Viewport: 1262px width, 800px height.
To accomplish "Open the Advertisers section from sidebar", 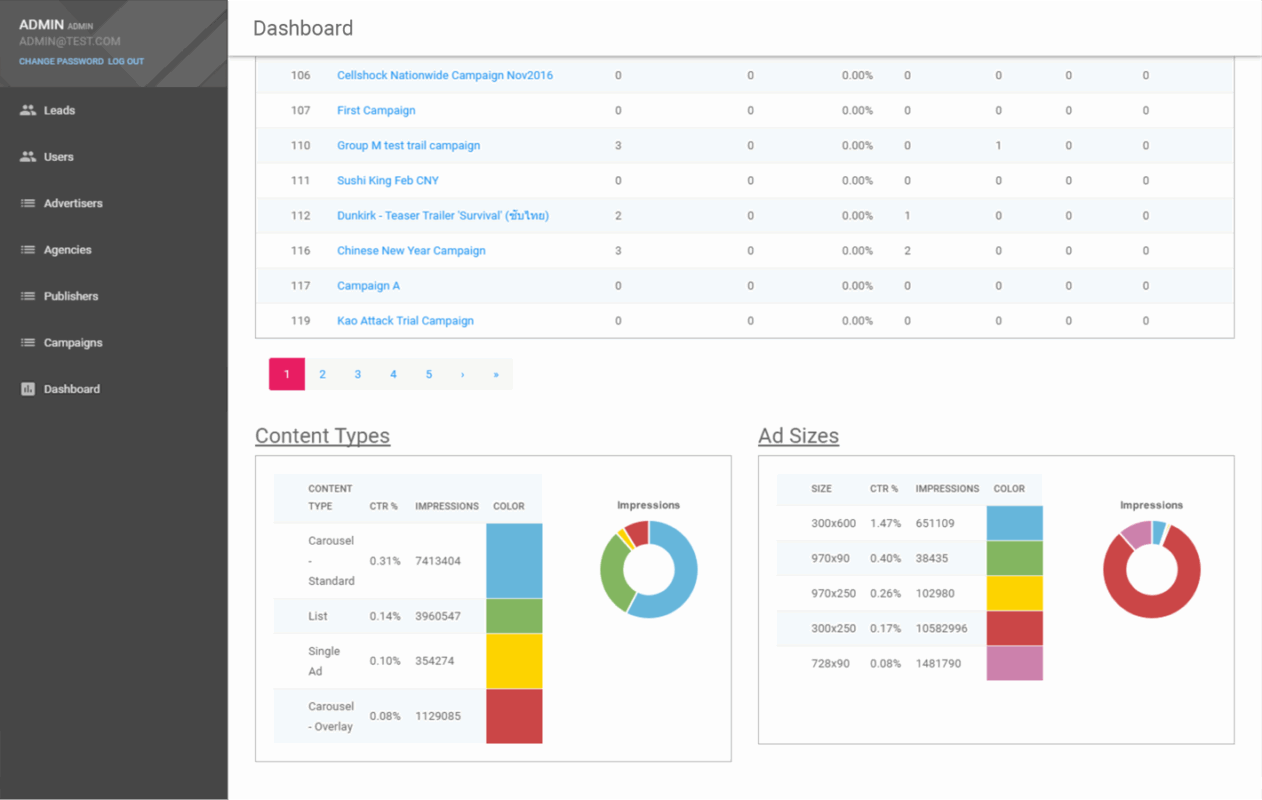I will [73, 203].
